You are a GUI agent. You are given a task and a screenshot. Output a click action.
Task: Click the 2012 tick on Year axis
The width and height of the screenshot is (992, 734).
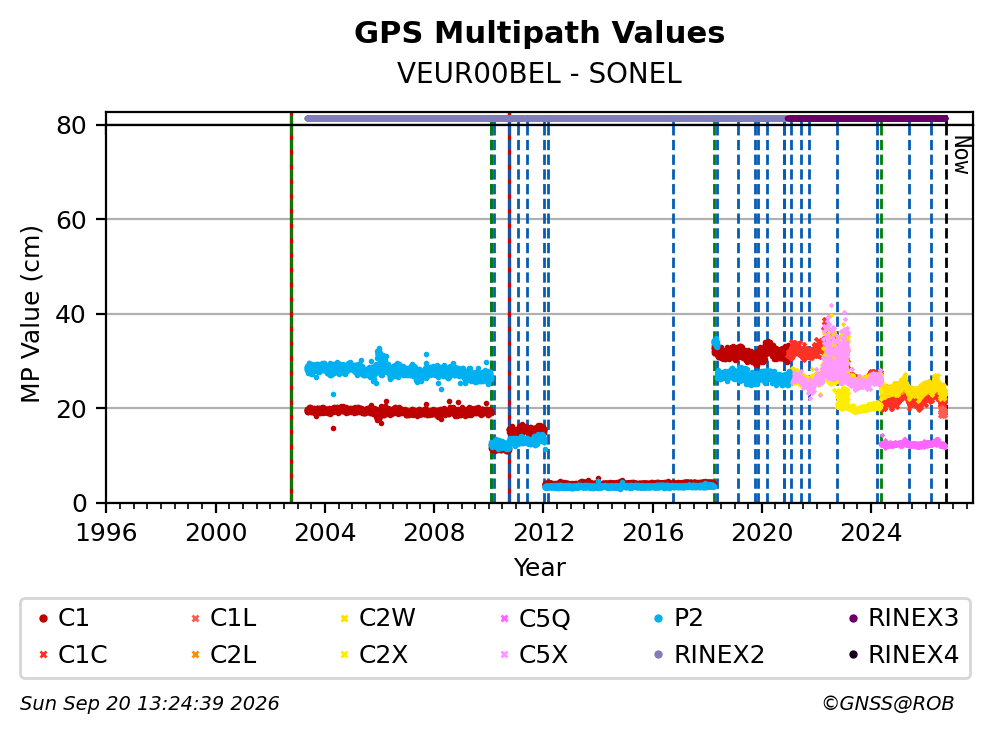[x=543, y=533]
